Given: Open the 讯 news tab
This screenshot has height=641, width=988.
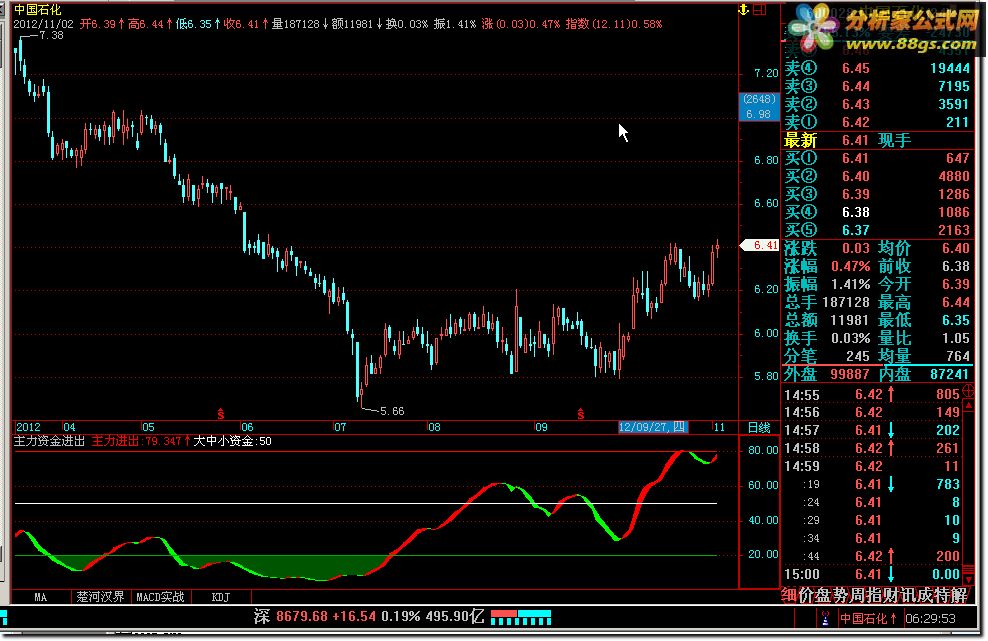Looking at the screenshot, I should coord(908,595).
